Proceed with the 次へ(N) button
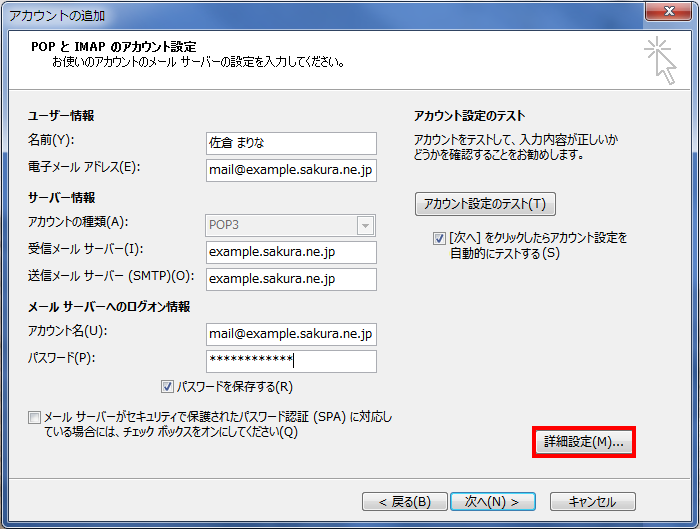The width and height of the screenshot is (700, 529). coord(484,501)
